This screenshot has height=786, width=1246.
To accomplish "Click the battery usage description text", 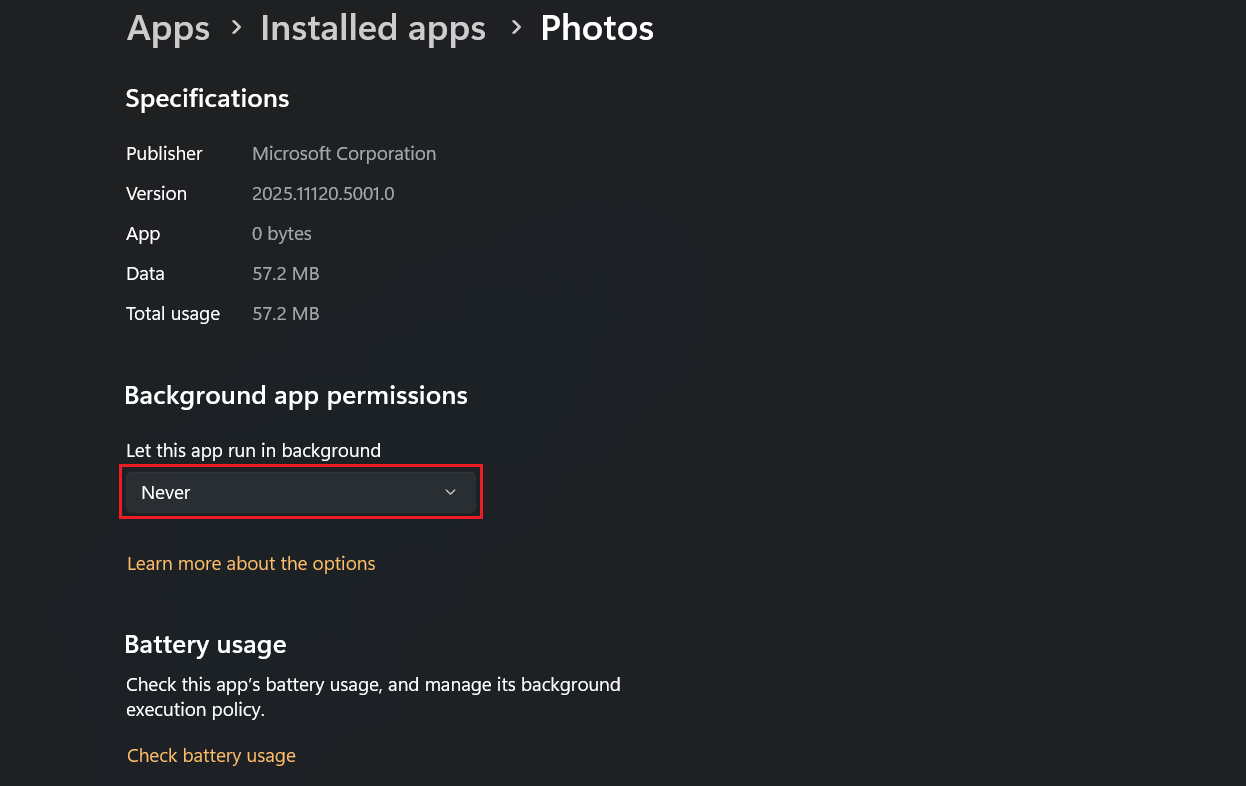I will point(373,697).
